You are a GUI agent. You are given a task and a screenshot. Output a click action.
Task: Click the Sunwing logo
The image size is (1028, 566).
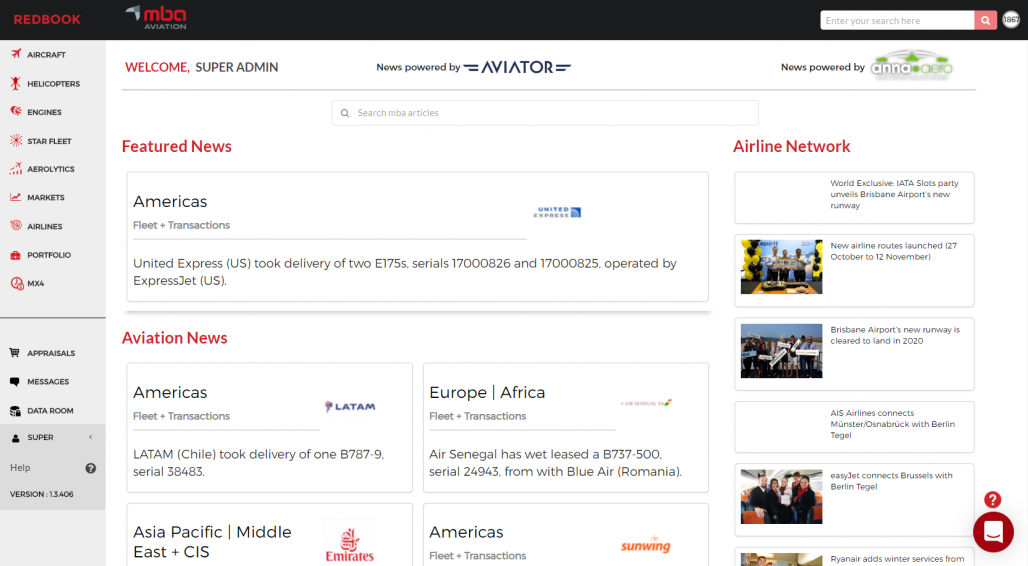point(646,544)
